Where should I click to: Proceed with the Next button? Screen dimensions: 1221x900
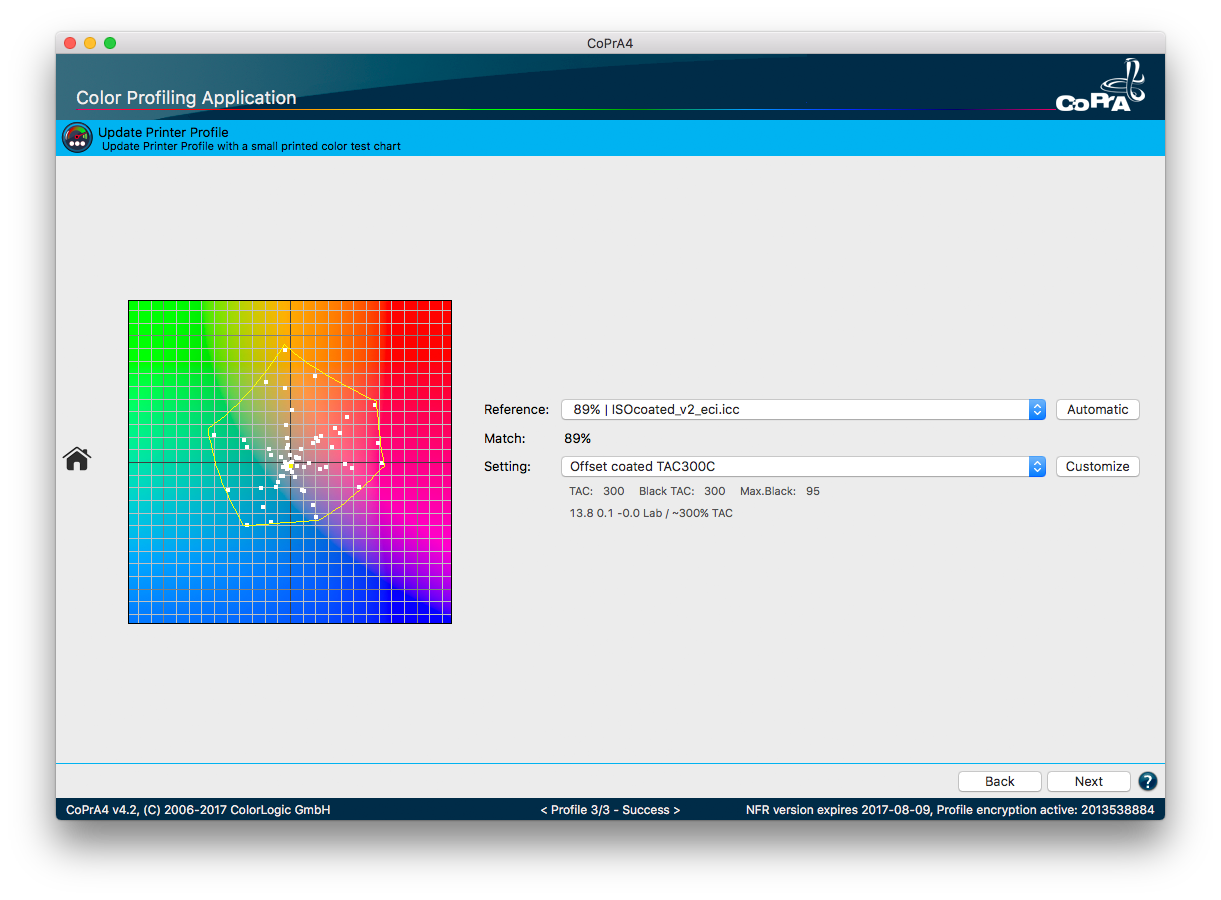tap(1089, 781)
